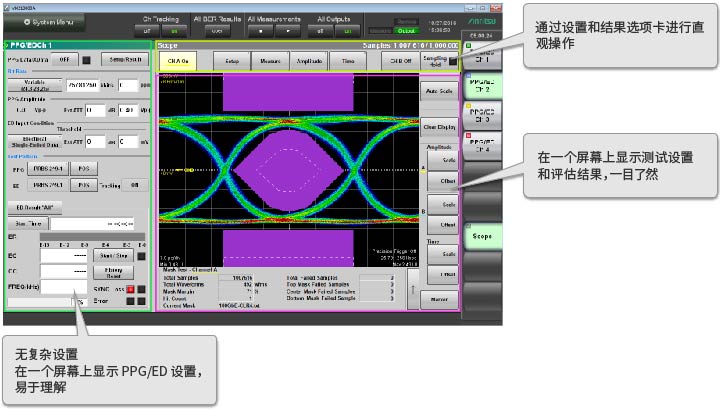720x410 pixels.
Task: Click the History Reset button
Action: (x=113, y=273)
